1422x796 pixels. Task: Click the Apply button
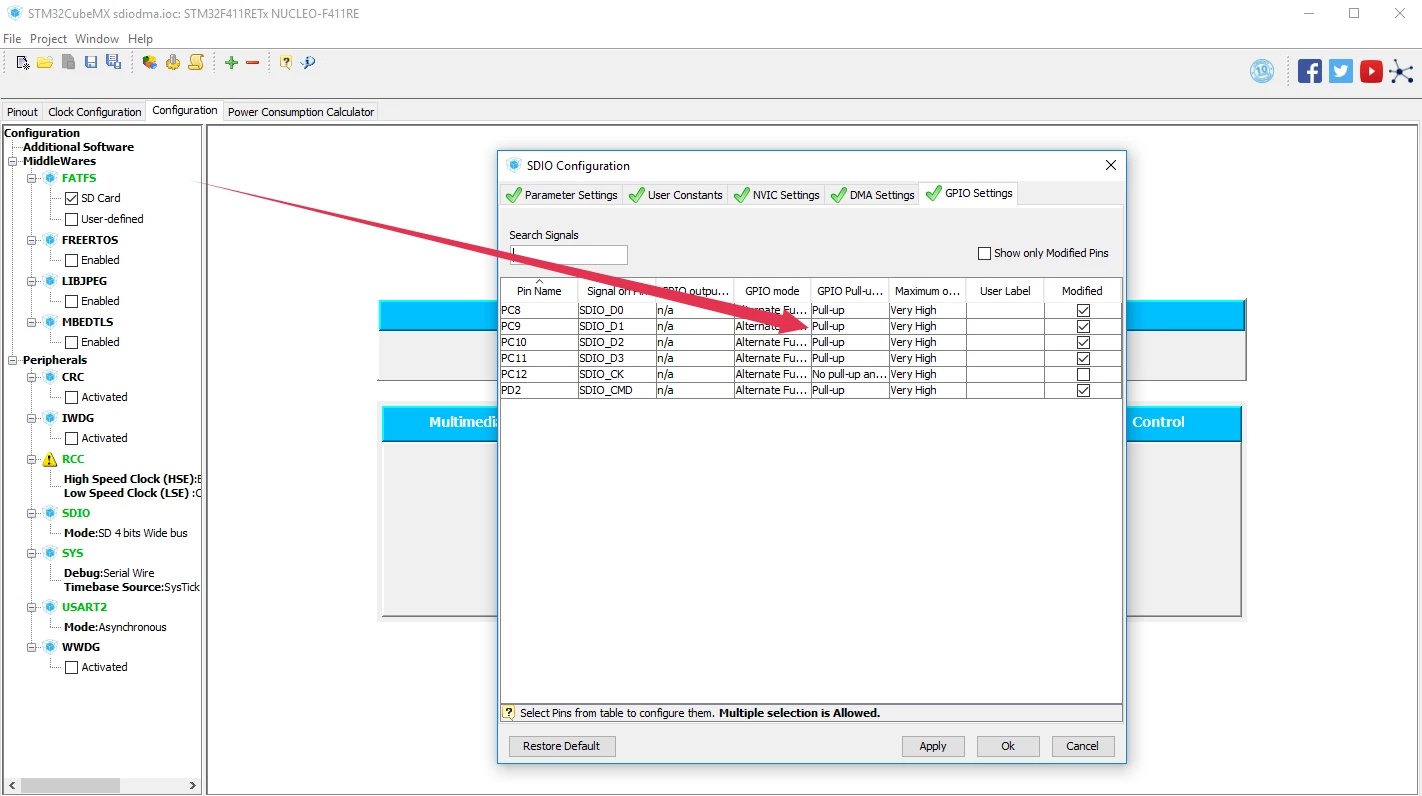click(x=933, y=746)
